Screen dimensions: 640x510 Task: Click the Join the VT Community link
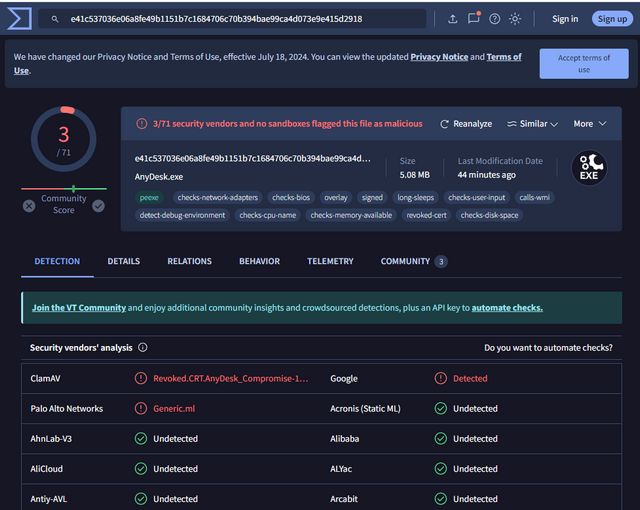pyautogui.click(x=79, y=308)
